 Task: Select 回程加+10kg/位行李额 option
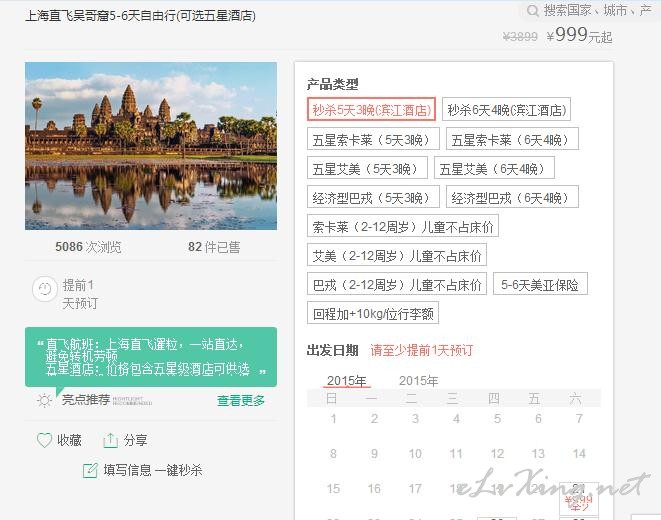click(x=373, y=313)
